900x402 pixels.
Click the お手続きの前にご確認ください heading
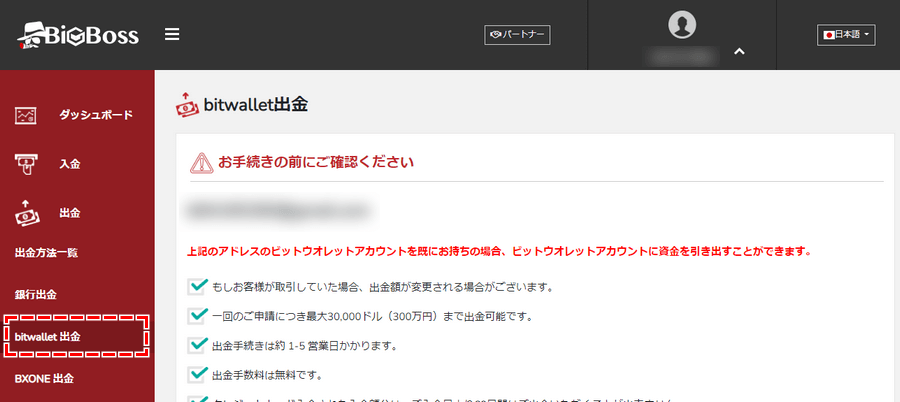pyautogui.click(x=316, y=162)
